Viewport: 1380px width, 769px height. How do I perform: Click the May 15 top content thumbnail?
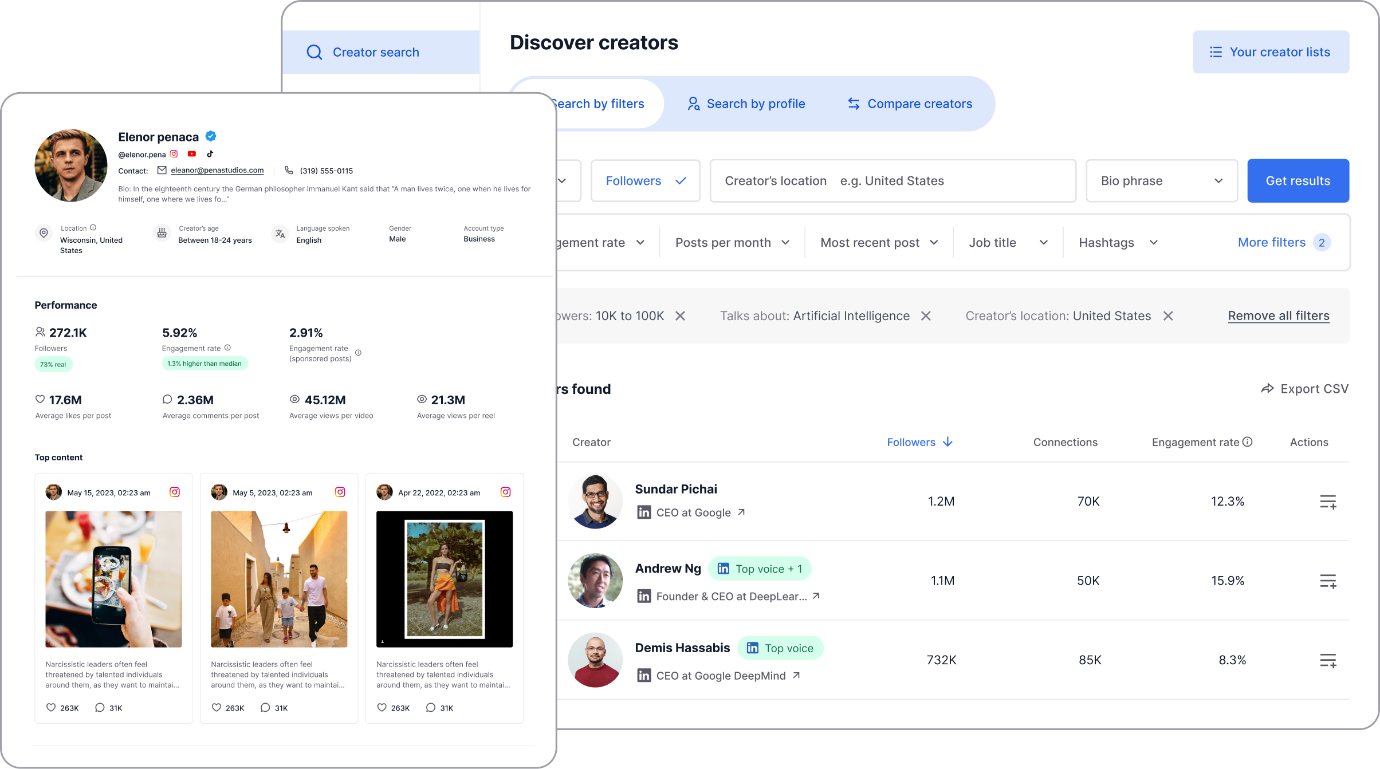[113, 578]
